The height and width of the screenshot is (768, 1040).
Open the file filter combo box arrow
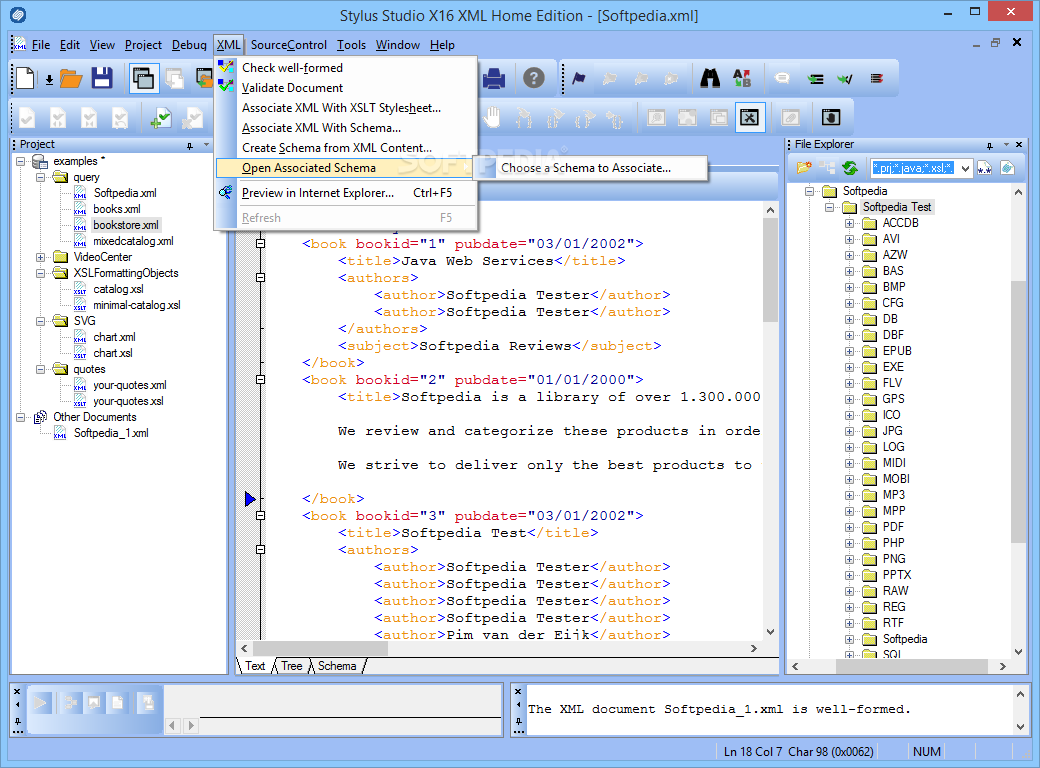(x=965, y=168)
